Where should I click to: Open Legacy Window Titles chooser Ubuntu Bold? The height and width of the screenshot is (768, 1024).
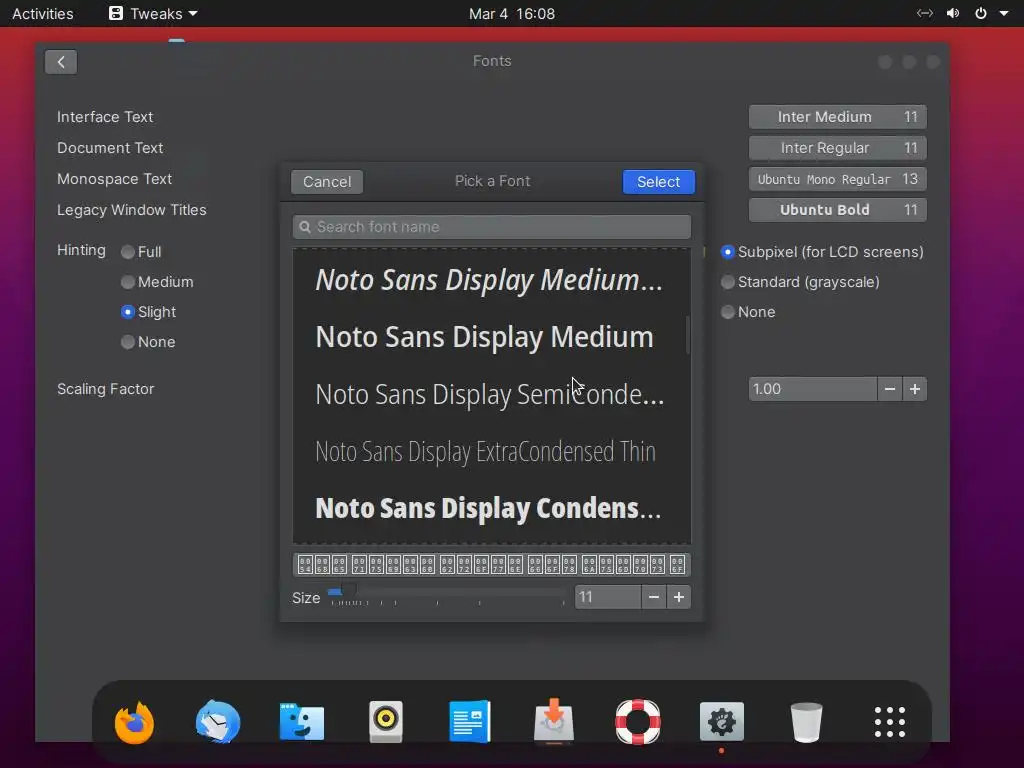(x=837, y=210)
